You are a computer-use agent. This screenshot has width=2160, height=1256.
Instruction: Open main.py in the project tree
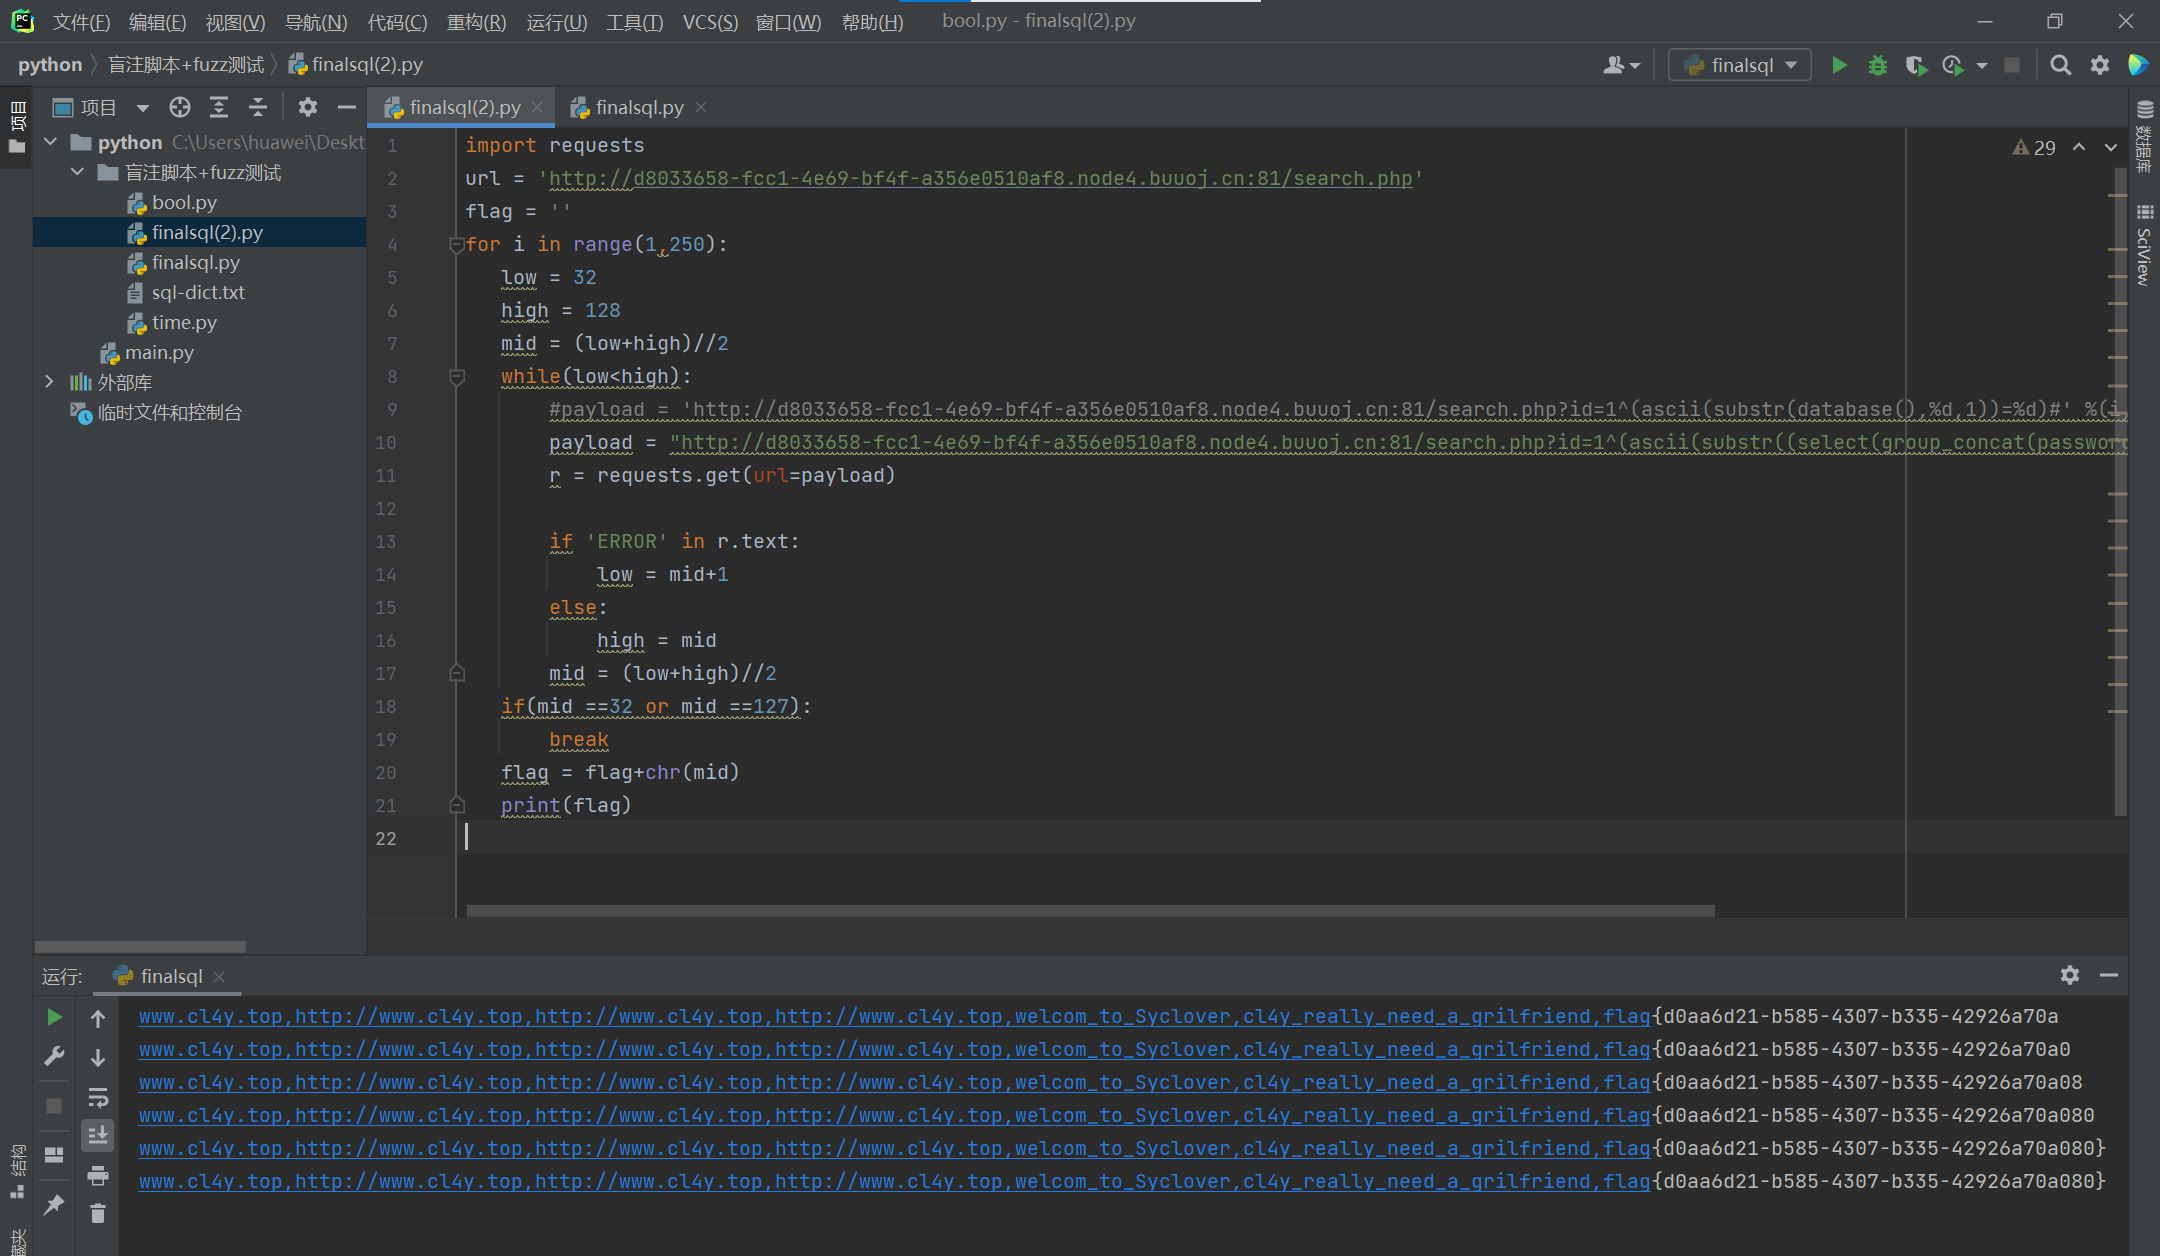tap(159, 352)
